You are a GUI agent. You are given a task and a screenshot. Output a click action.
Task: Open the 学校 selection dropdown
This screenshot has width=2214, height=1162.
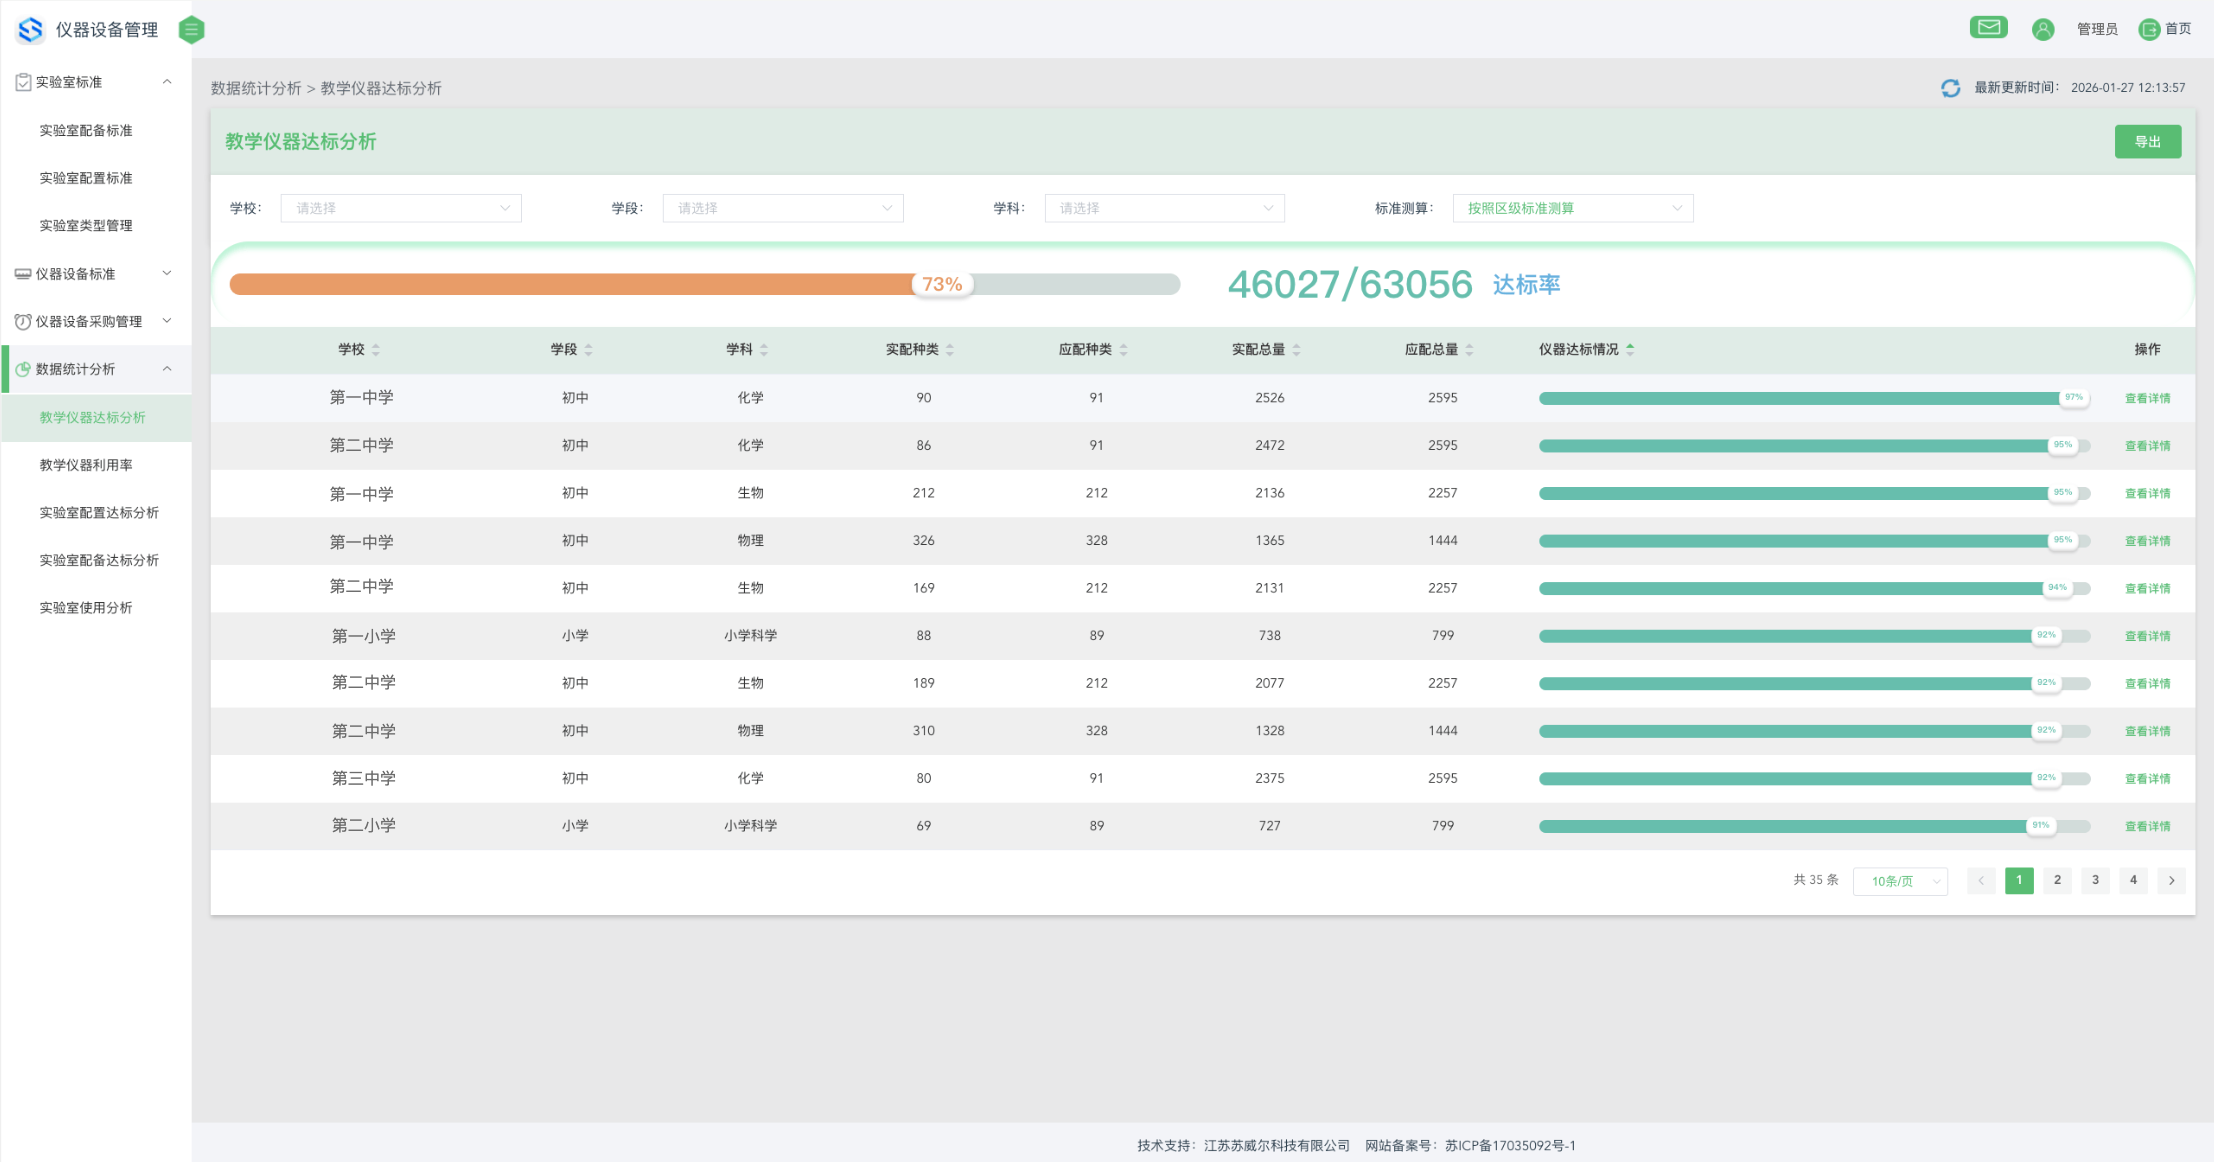point(401,208)
